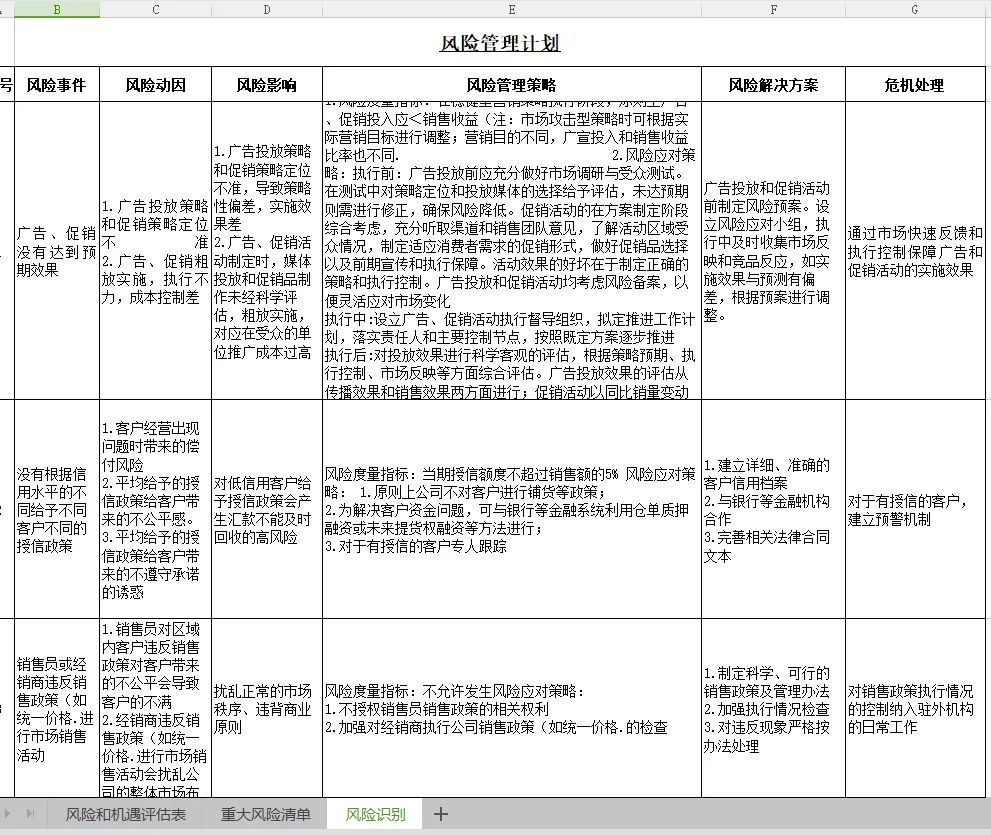Select cell 1.制定科学、可行的销售政策及管理办法
The image size is (991, 835).
tap(774, 709)
